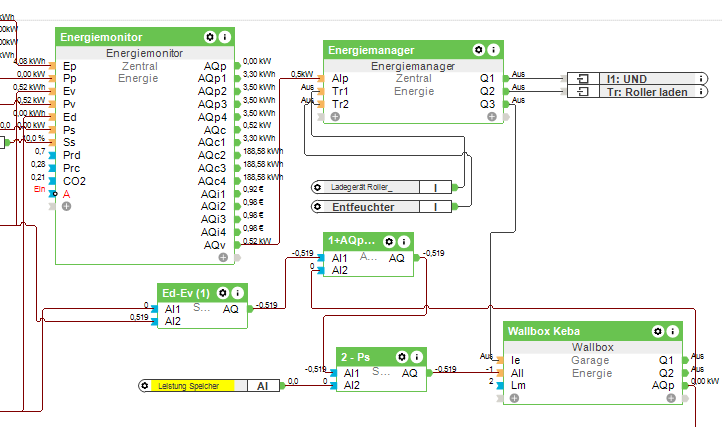The height and width of the screenshot is (427, 722).
Task: Select the Q3 output of Energiemanager
Action: [x=487, y=104]
